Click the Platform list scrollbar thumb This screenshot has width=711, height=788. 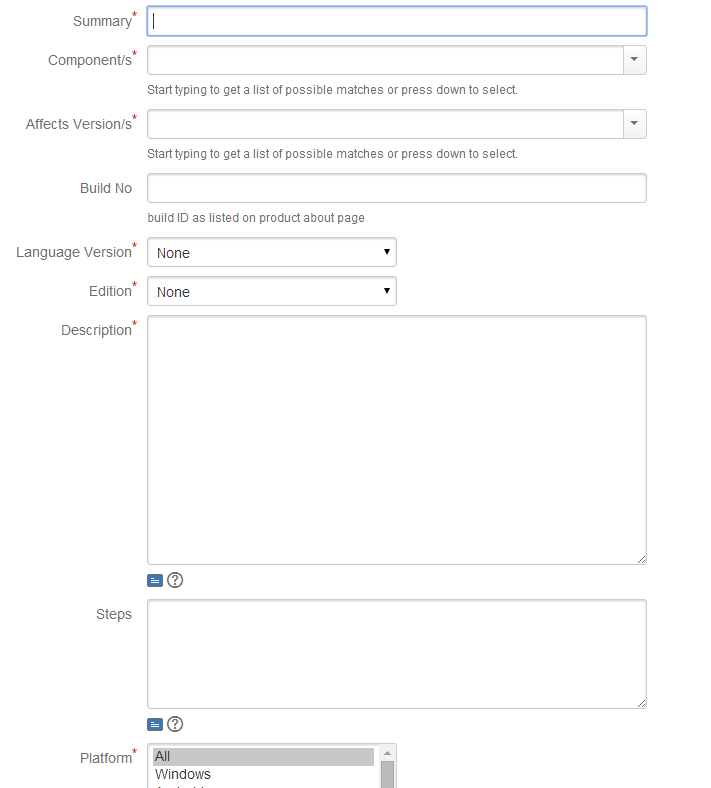[387, 774]
